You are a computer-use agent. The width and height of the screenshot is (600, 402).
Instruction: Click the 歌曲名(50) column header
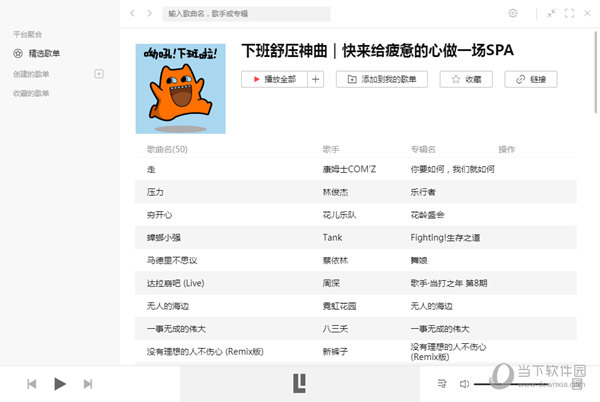click(167, 149)
